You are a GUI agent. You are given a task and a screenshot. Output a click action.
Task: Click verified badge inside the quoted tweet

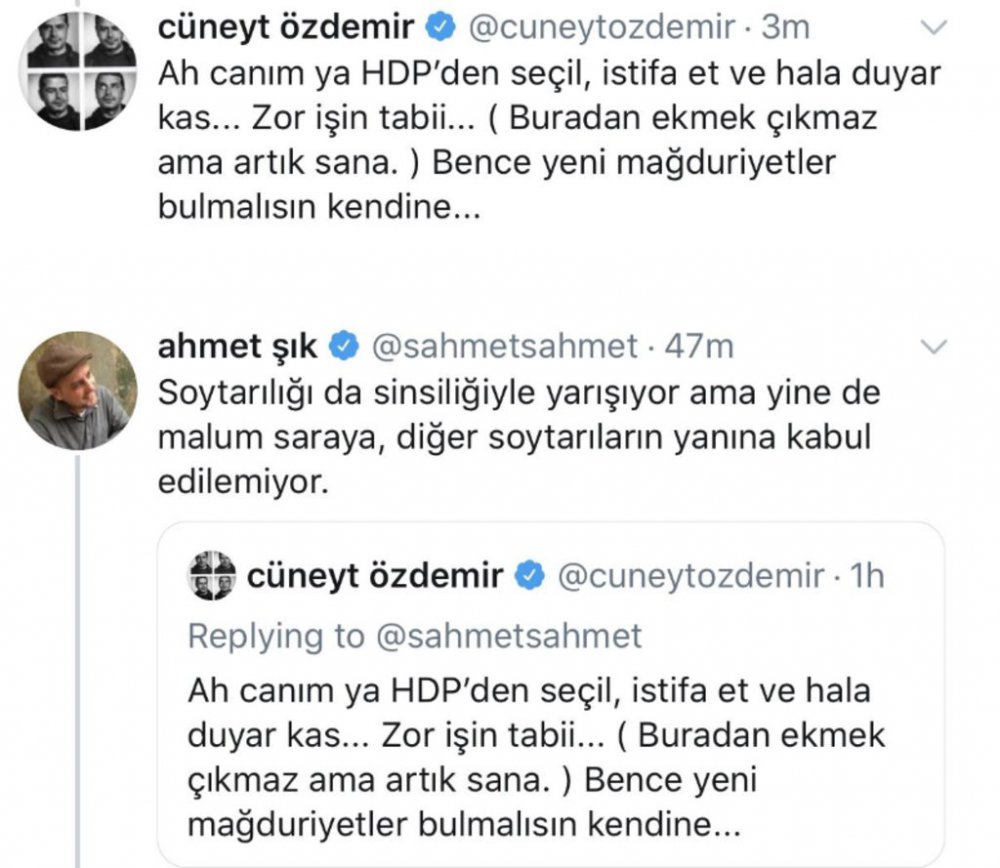(x=530, y=576)
